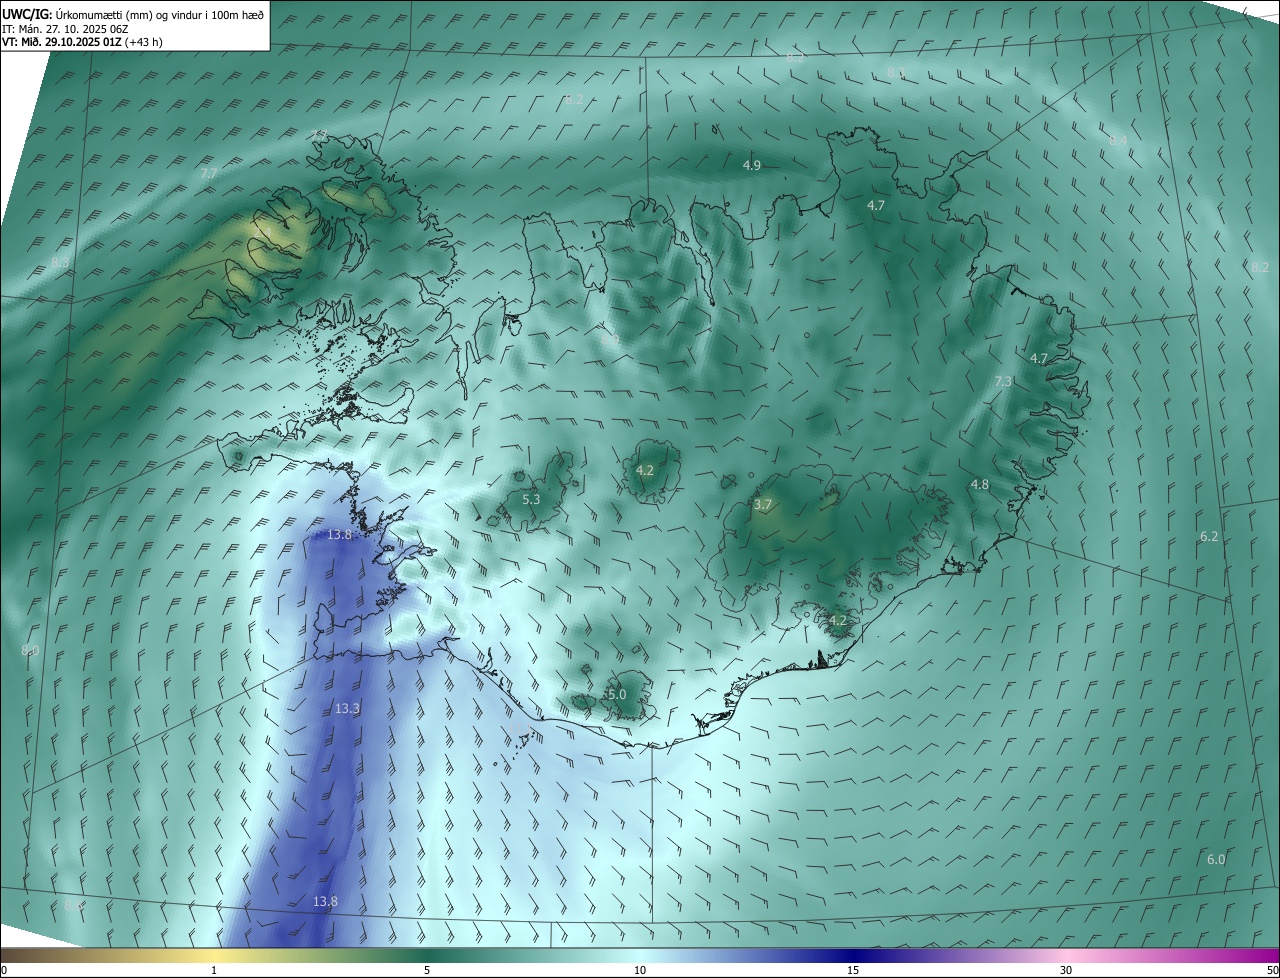The image size is (1280, 978).
Task: Click the 4.9 value off the north coast
Action: [752, 165]
